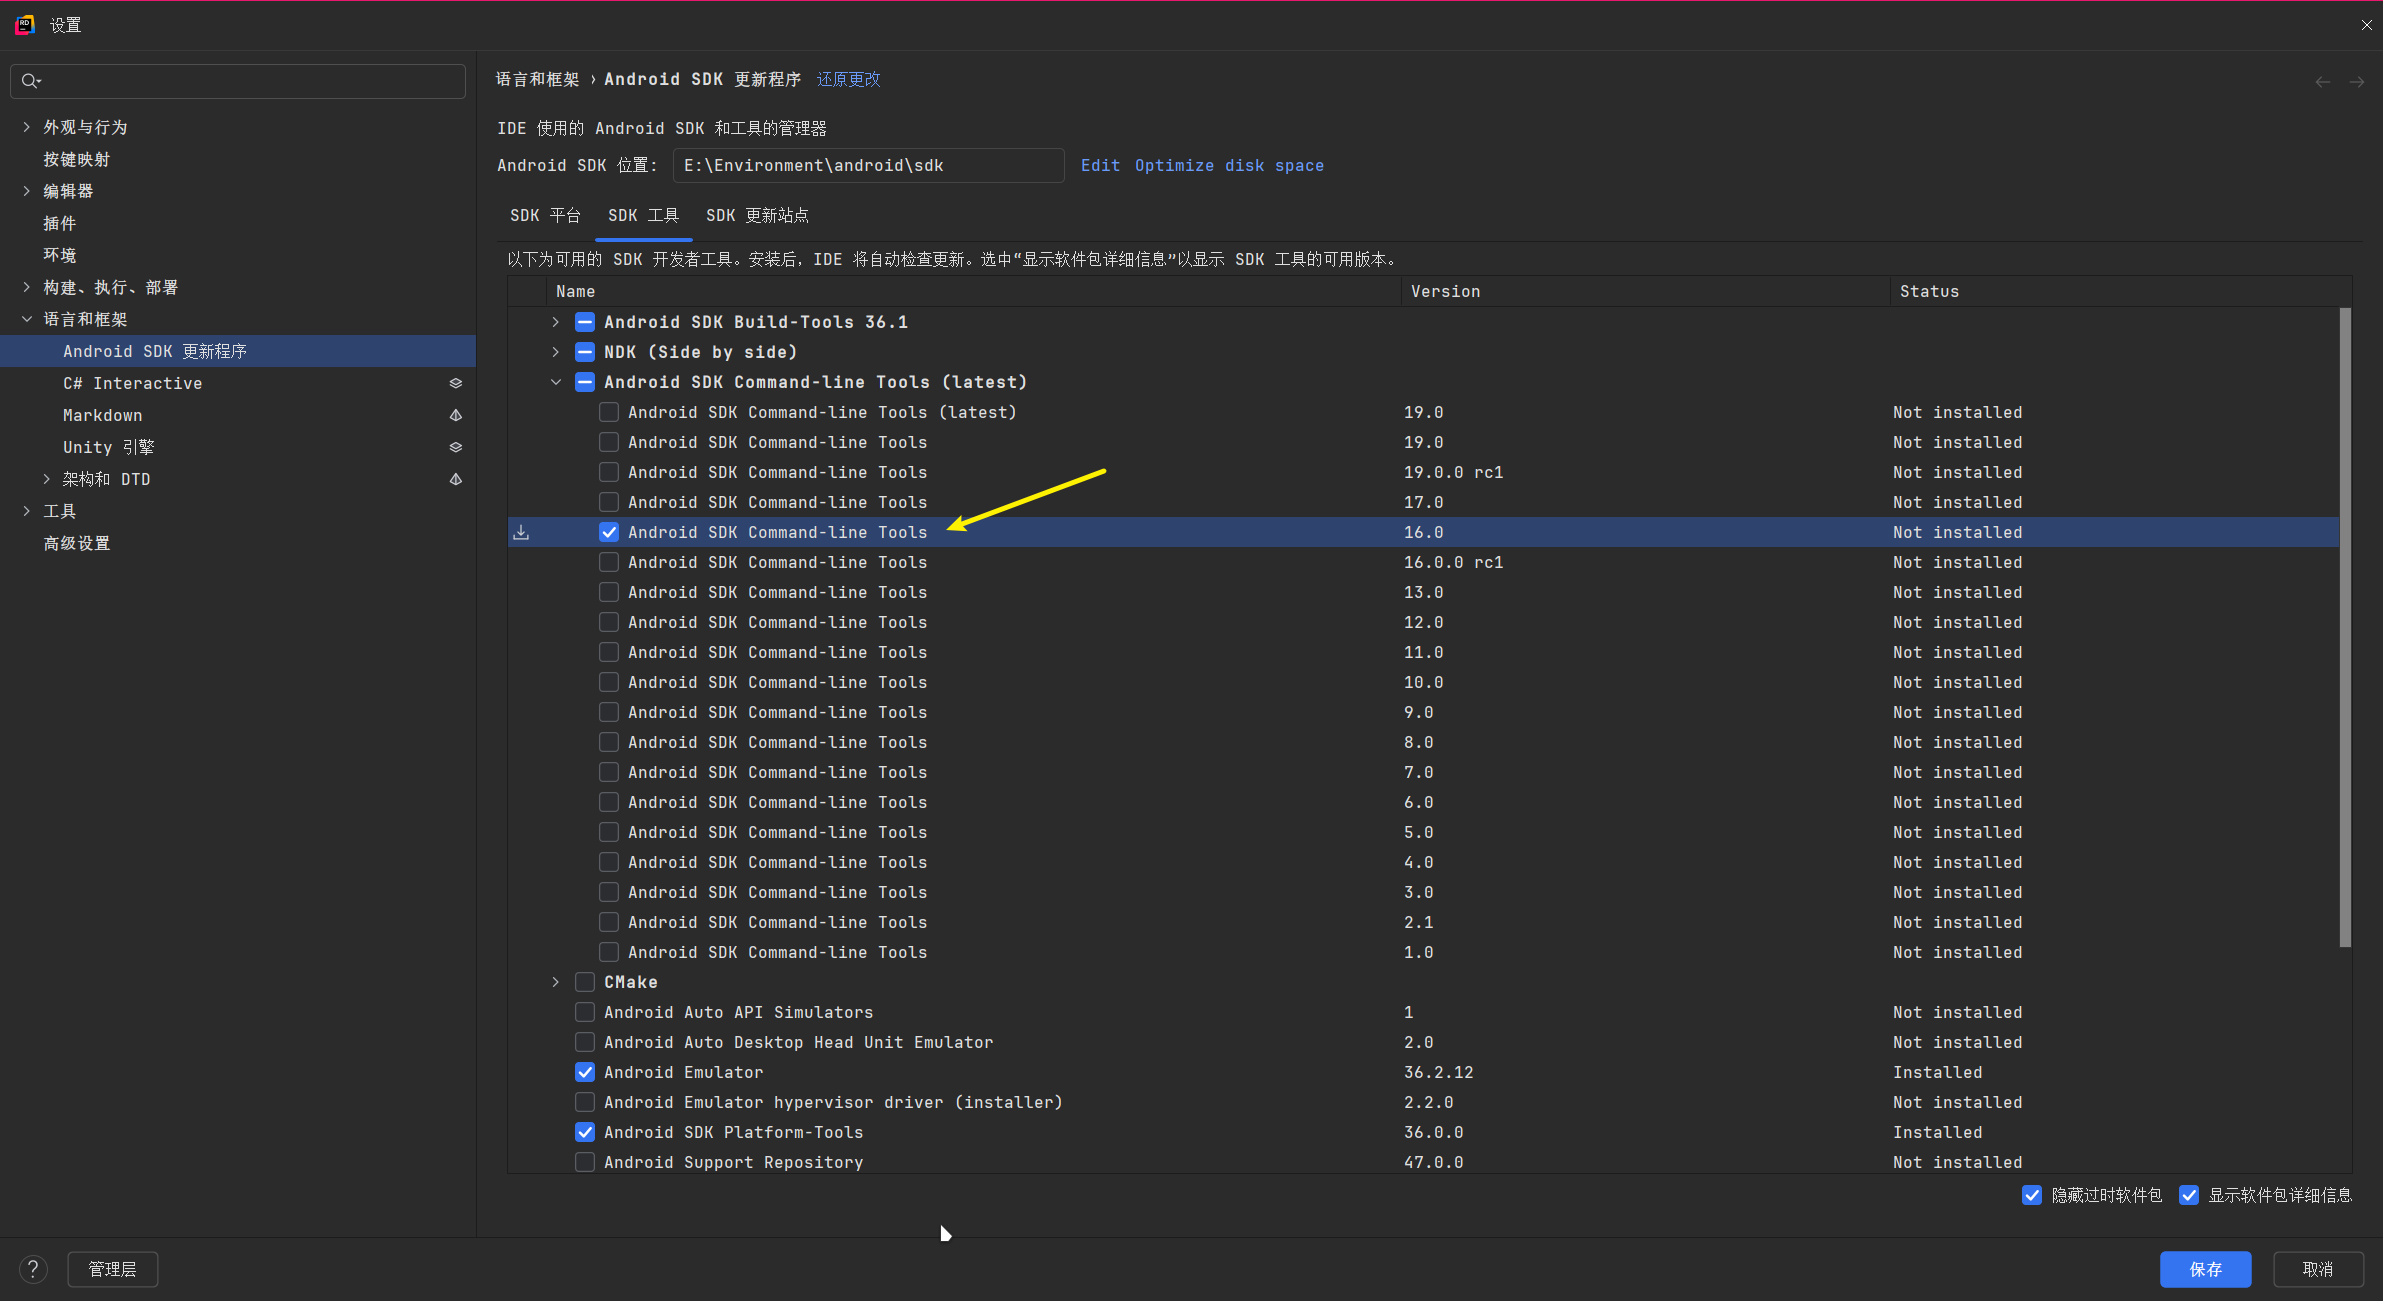Click the SDK tools list scrollbar

[2345, 627]
